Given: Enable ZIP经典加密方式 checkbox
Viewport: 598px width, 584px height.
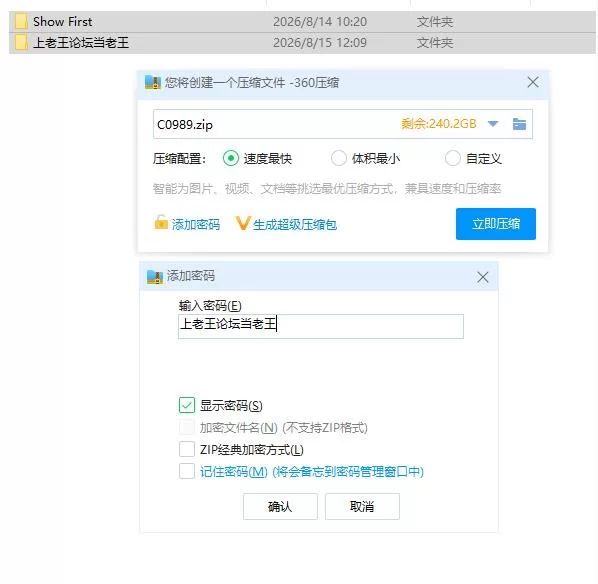Looking at the screenshot, I should [x=187, y=449].
